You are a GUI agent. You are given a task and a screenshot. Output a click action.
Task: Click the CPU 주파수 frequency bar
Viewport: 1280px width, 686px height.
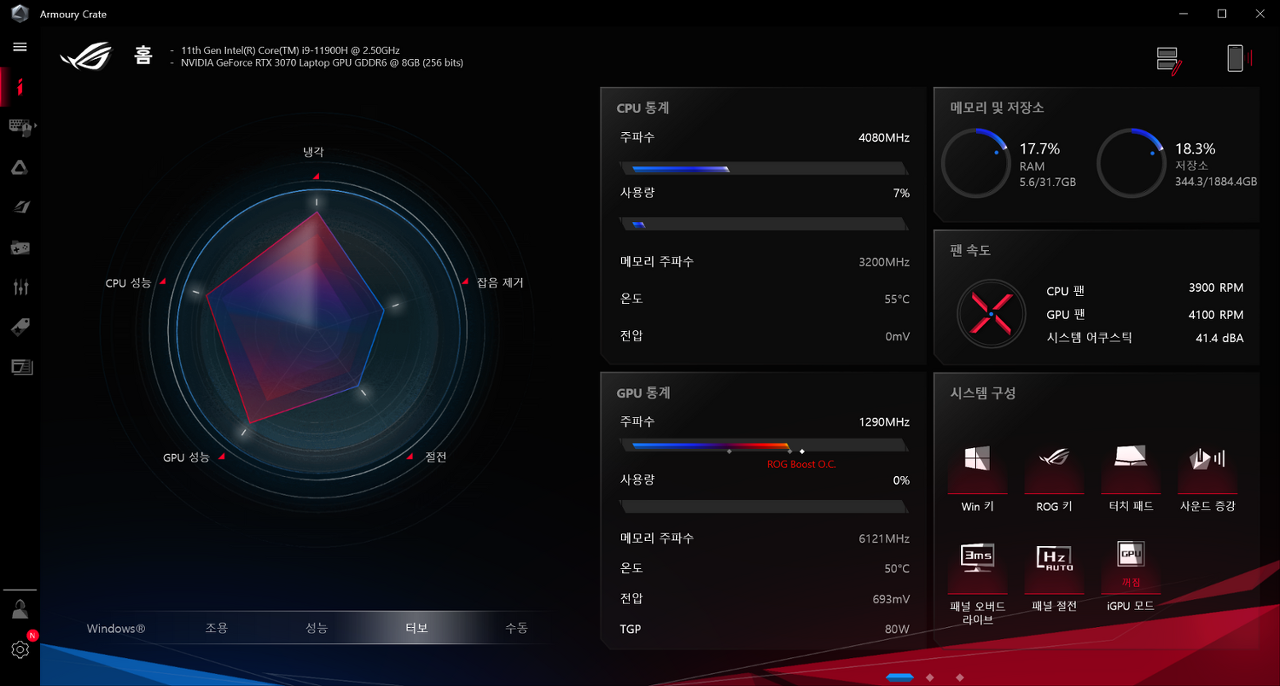[x=764, y=168]
